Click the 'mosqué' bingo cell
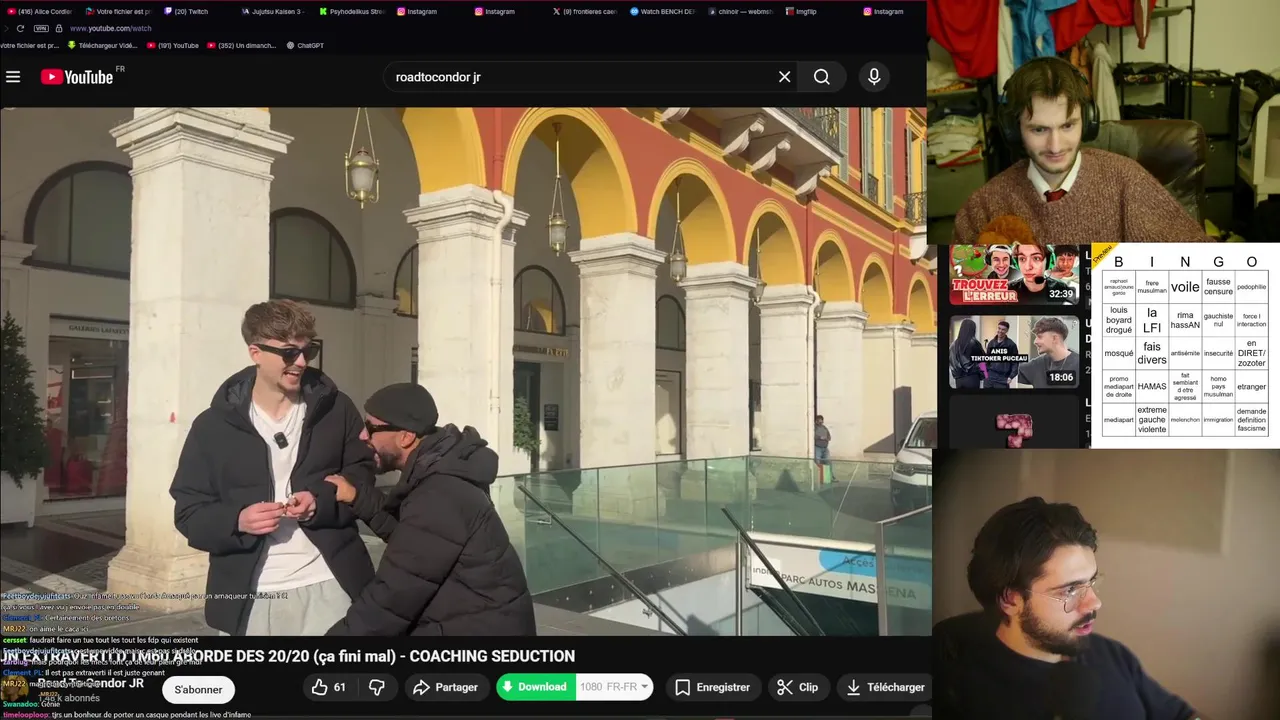This screenshot has height=720, width=1280. [1119, 353]
